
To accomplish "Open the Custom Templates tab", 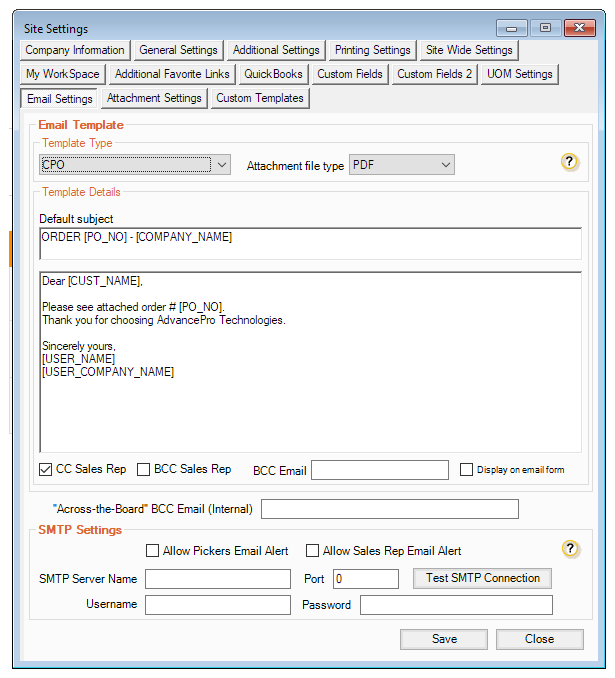I will pos(259,98).
